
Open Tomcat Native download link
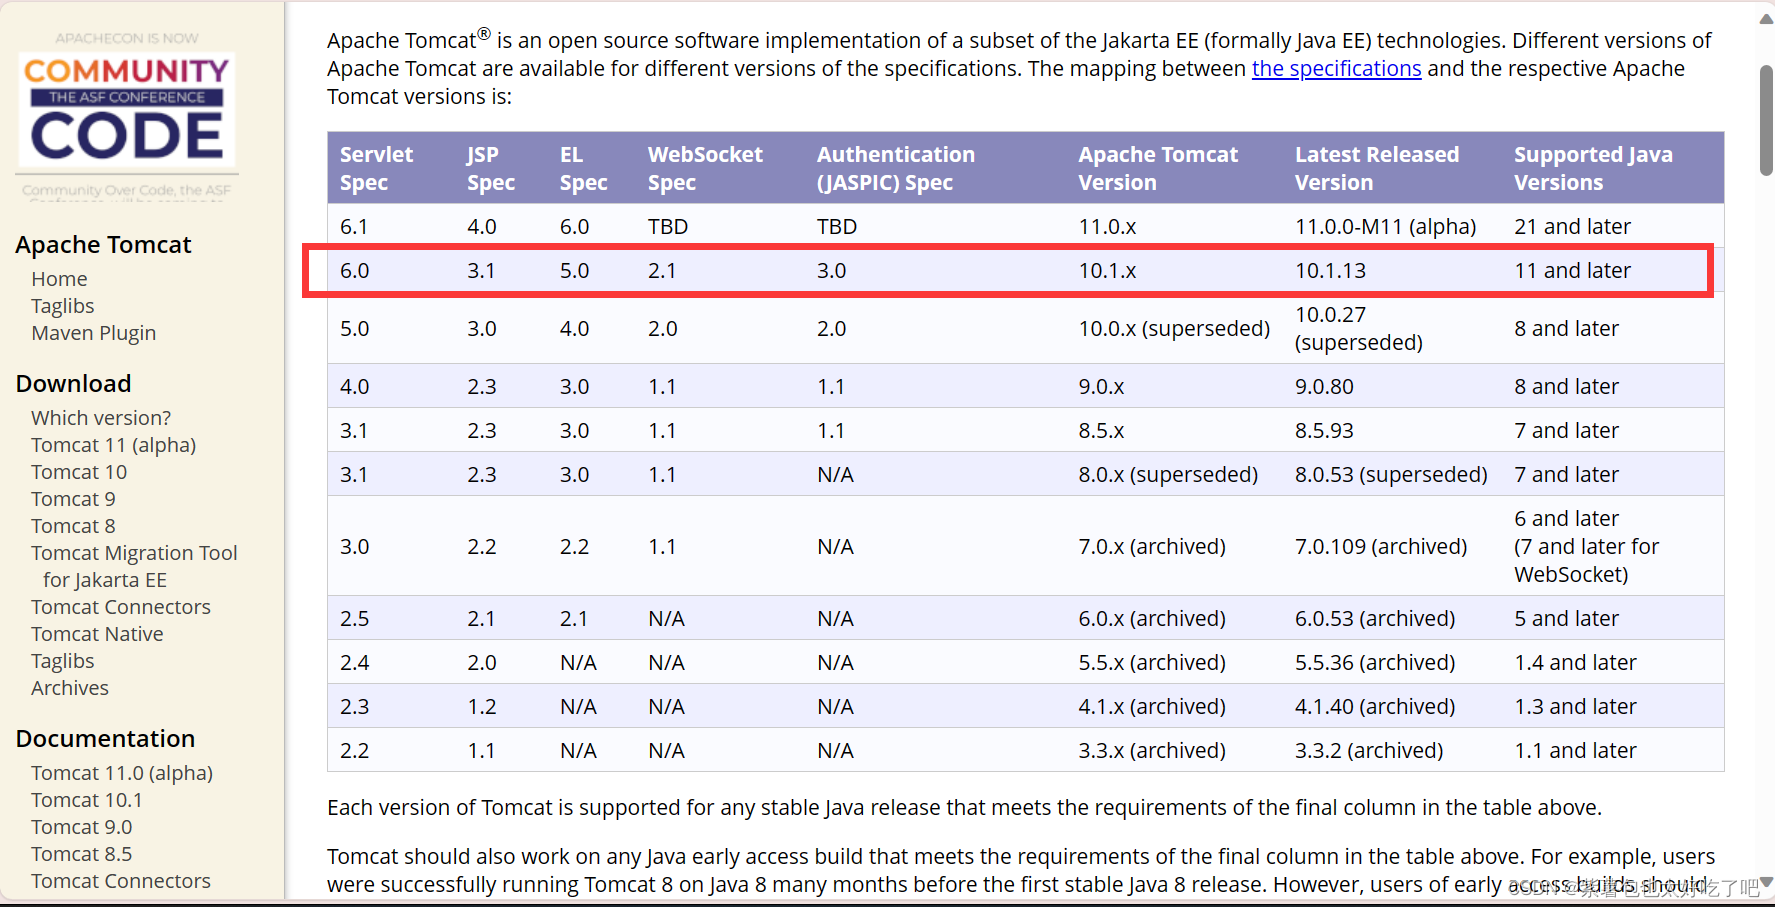pos(97,634)
